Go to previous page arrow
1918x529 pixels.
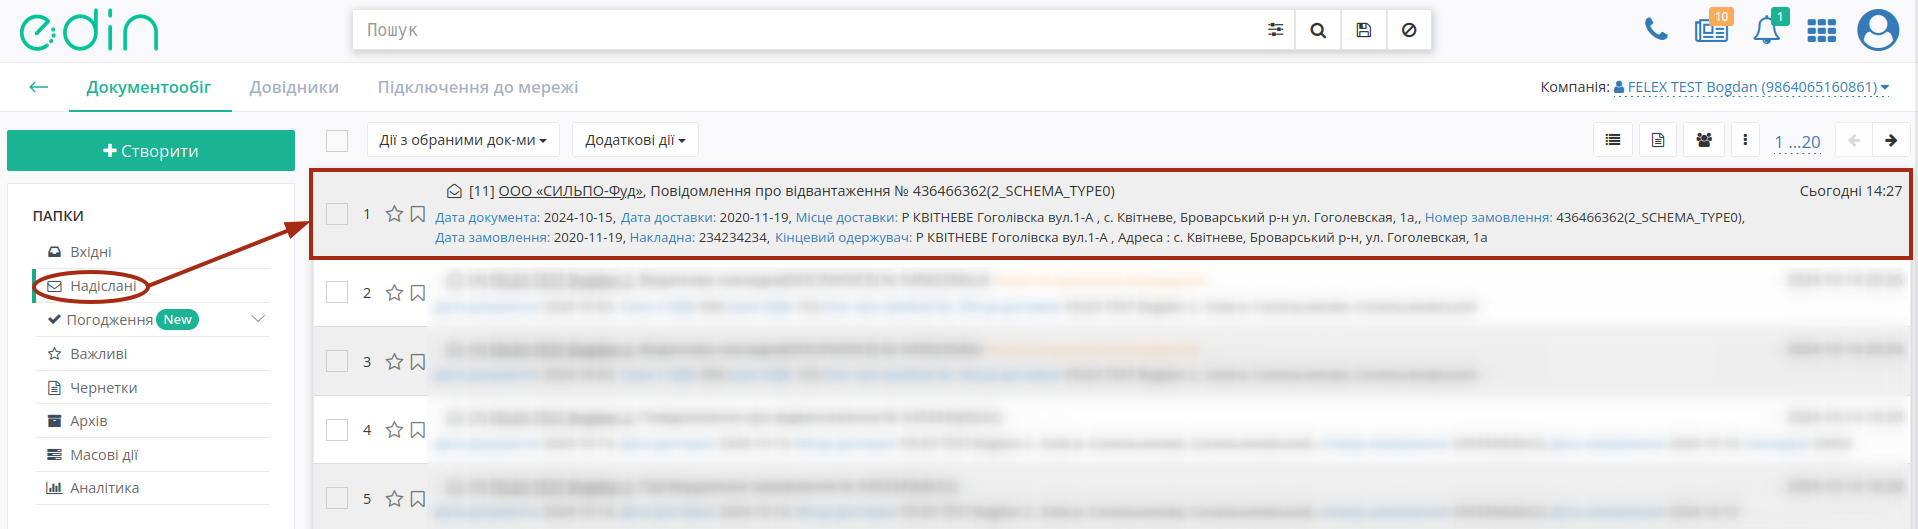coord(1854,140)
